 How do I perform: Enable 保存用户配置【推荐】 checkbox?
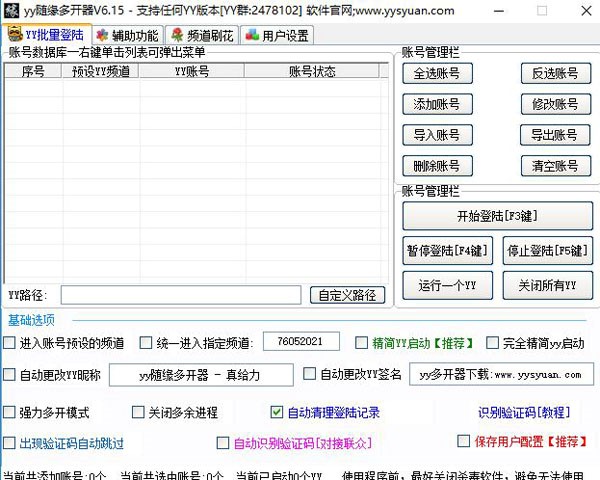(x=464, y=441)
